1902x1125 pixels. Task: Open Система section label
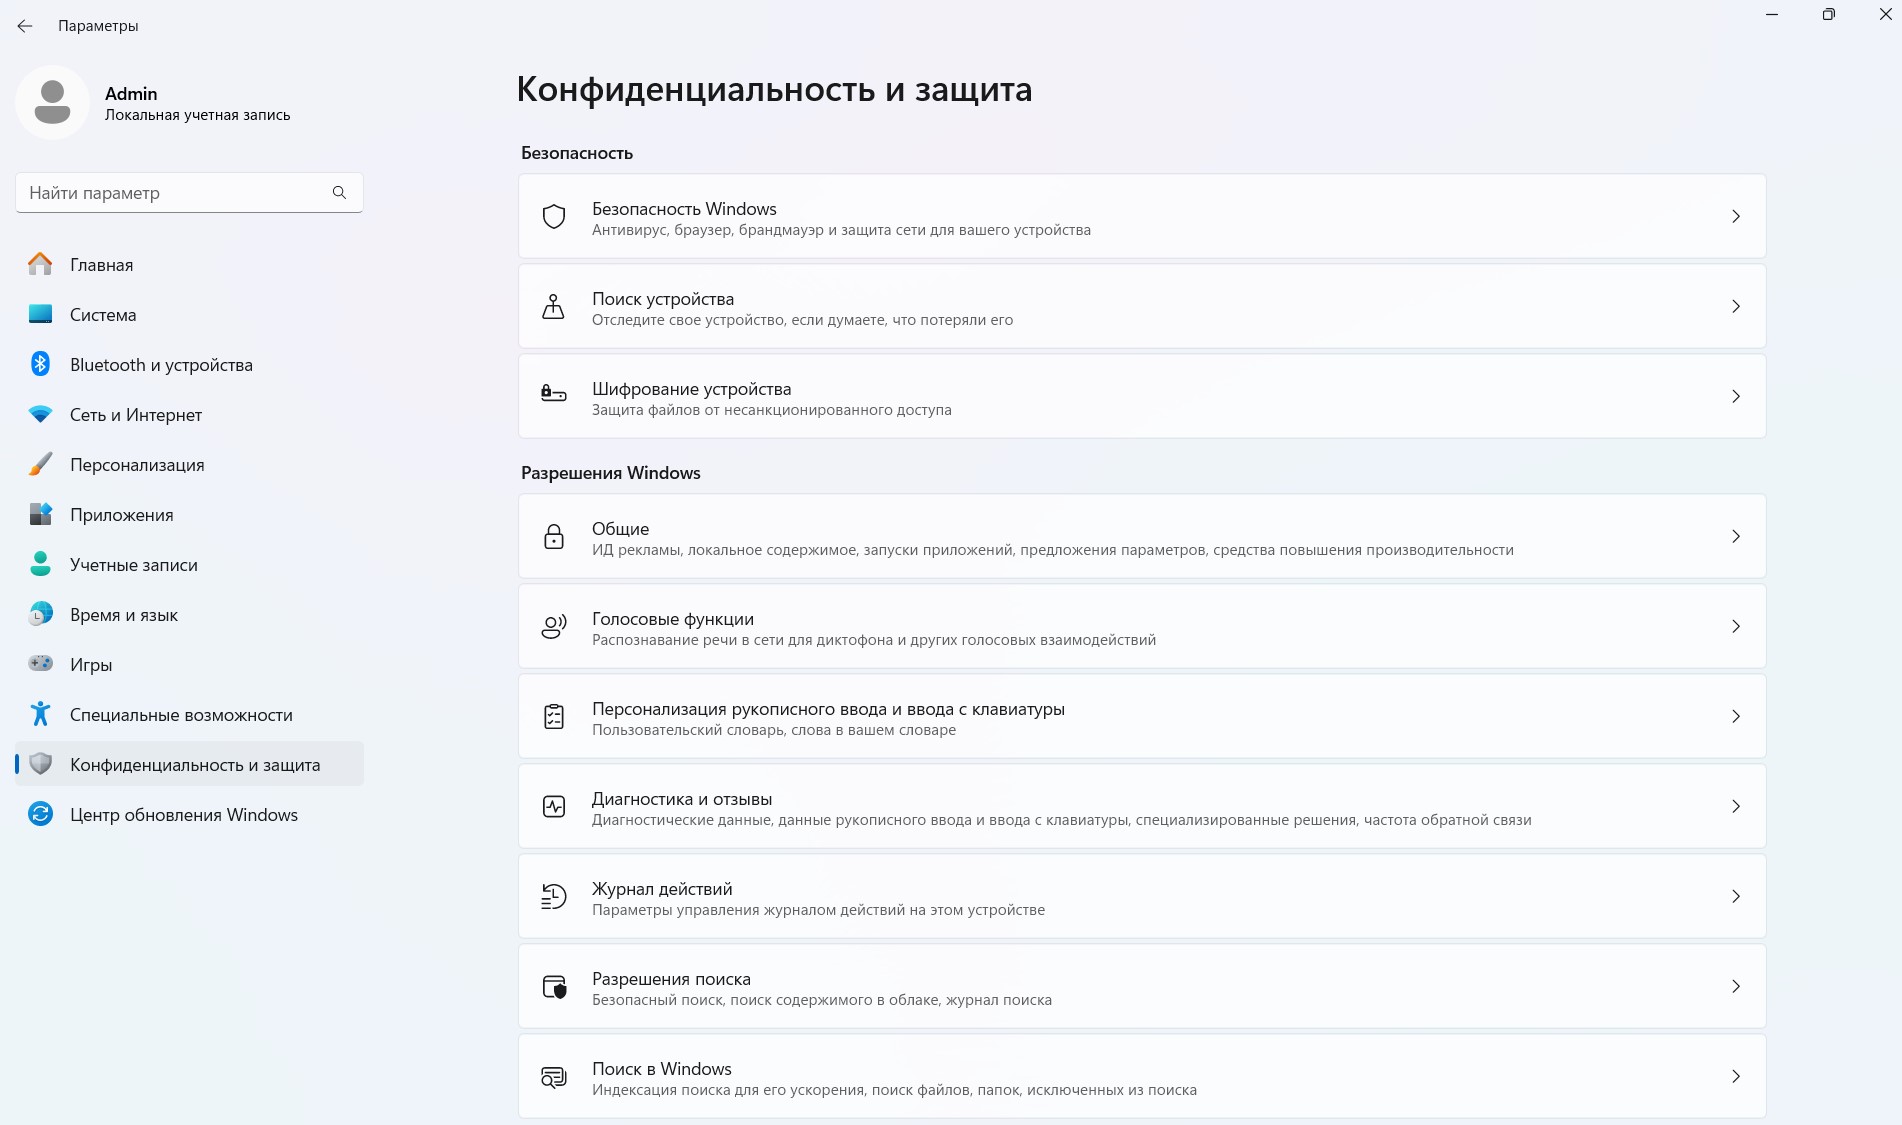103,315
